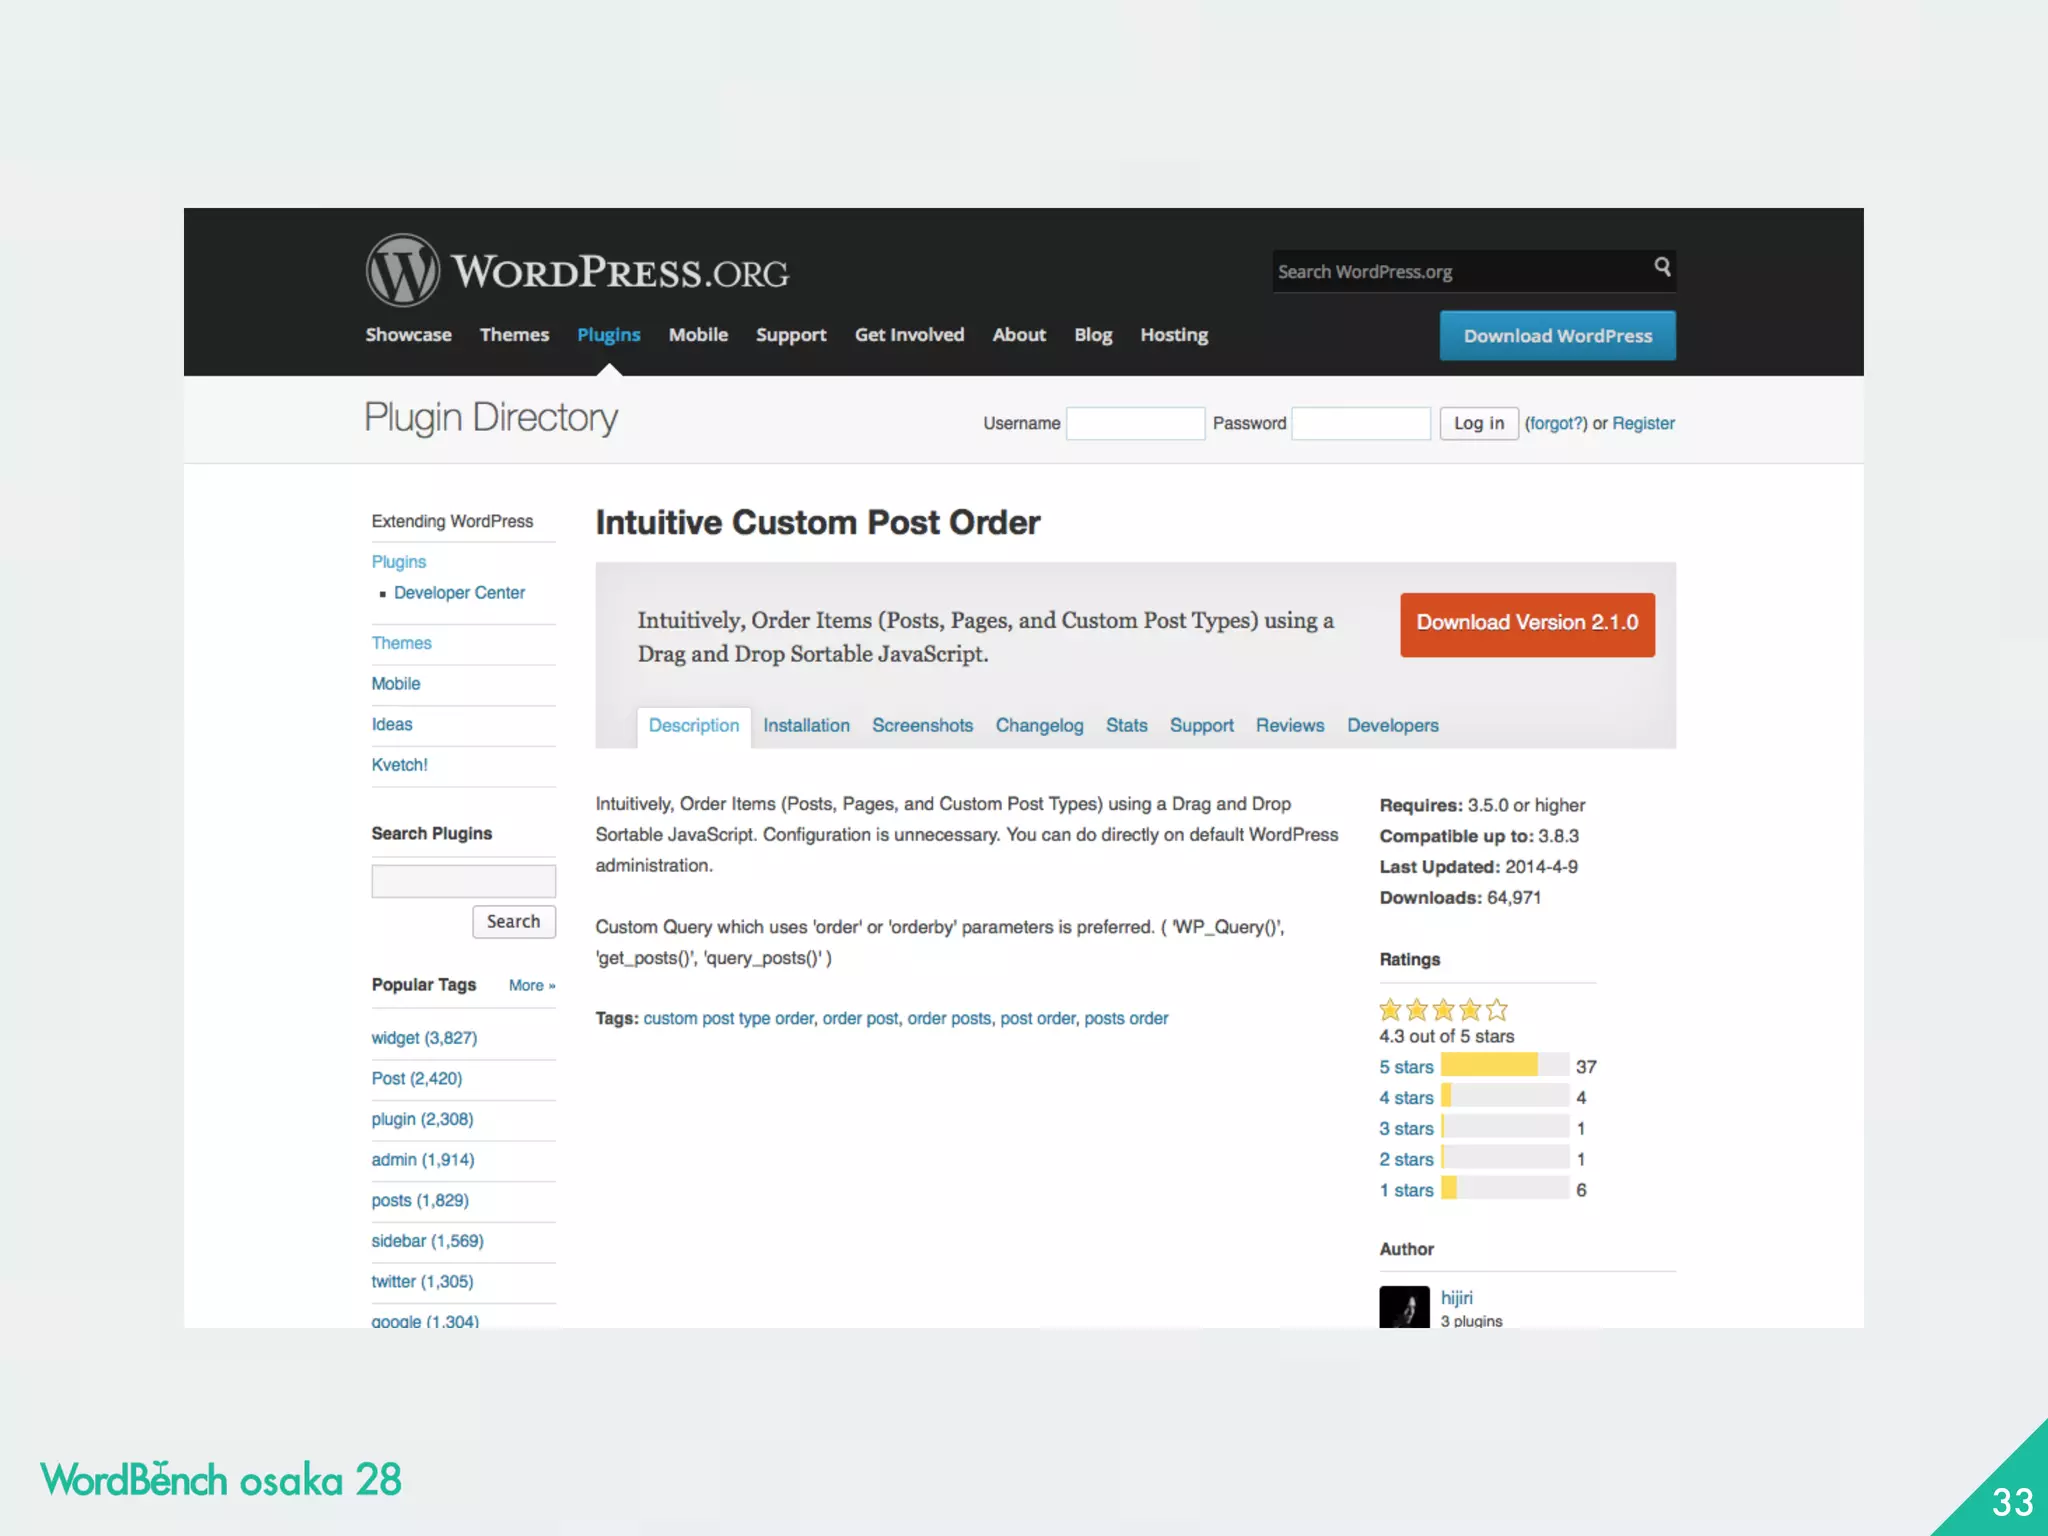Click the WordPress logo icon
Screen dimensions: 2048x1536
coord(402,271)
